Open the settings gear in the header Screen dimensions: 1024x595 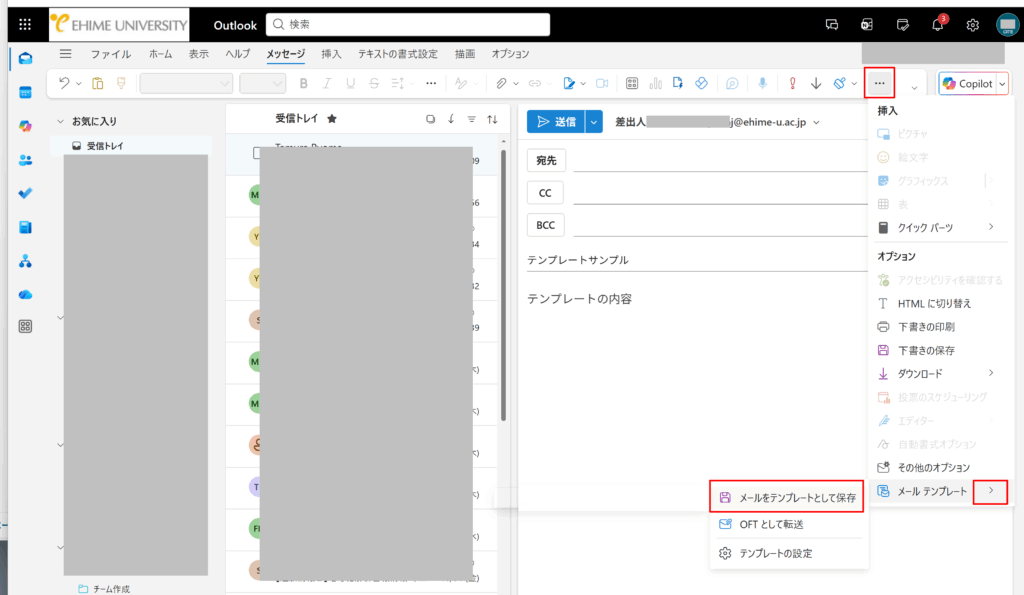point(972,25)
